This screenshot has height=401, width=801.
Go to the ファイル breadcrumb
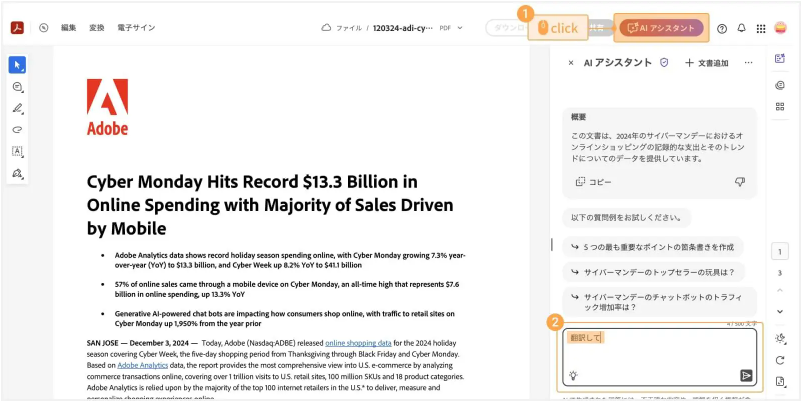[x=349, y=28]
